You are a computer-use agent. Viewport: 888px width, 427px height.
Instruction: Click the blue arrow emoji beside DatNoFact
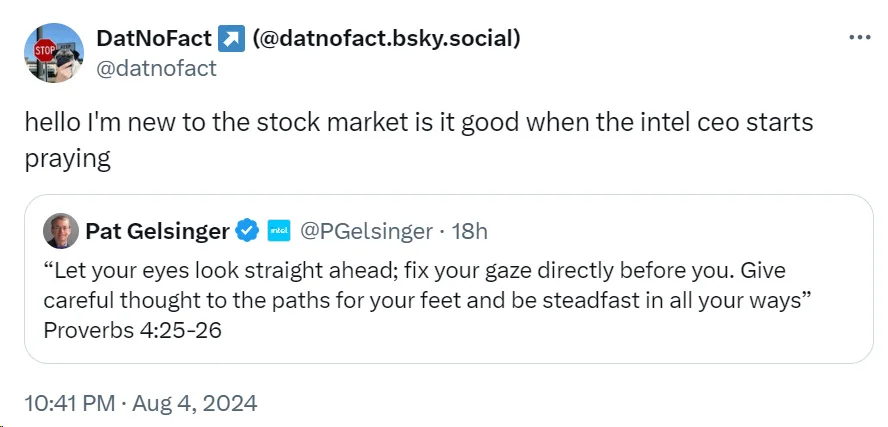[x=230, y=39]
